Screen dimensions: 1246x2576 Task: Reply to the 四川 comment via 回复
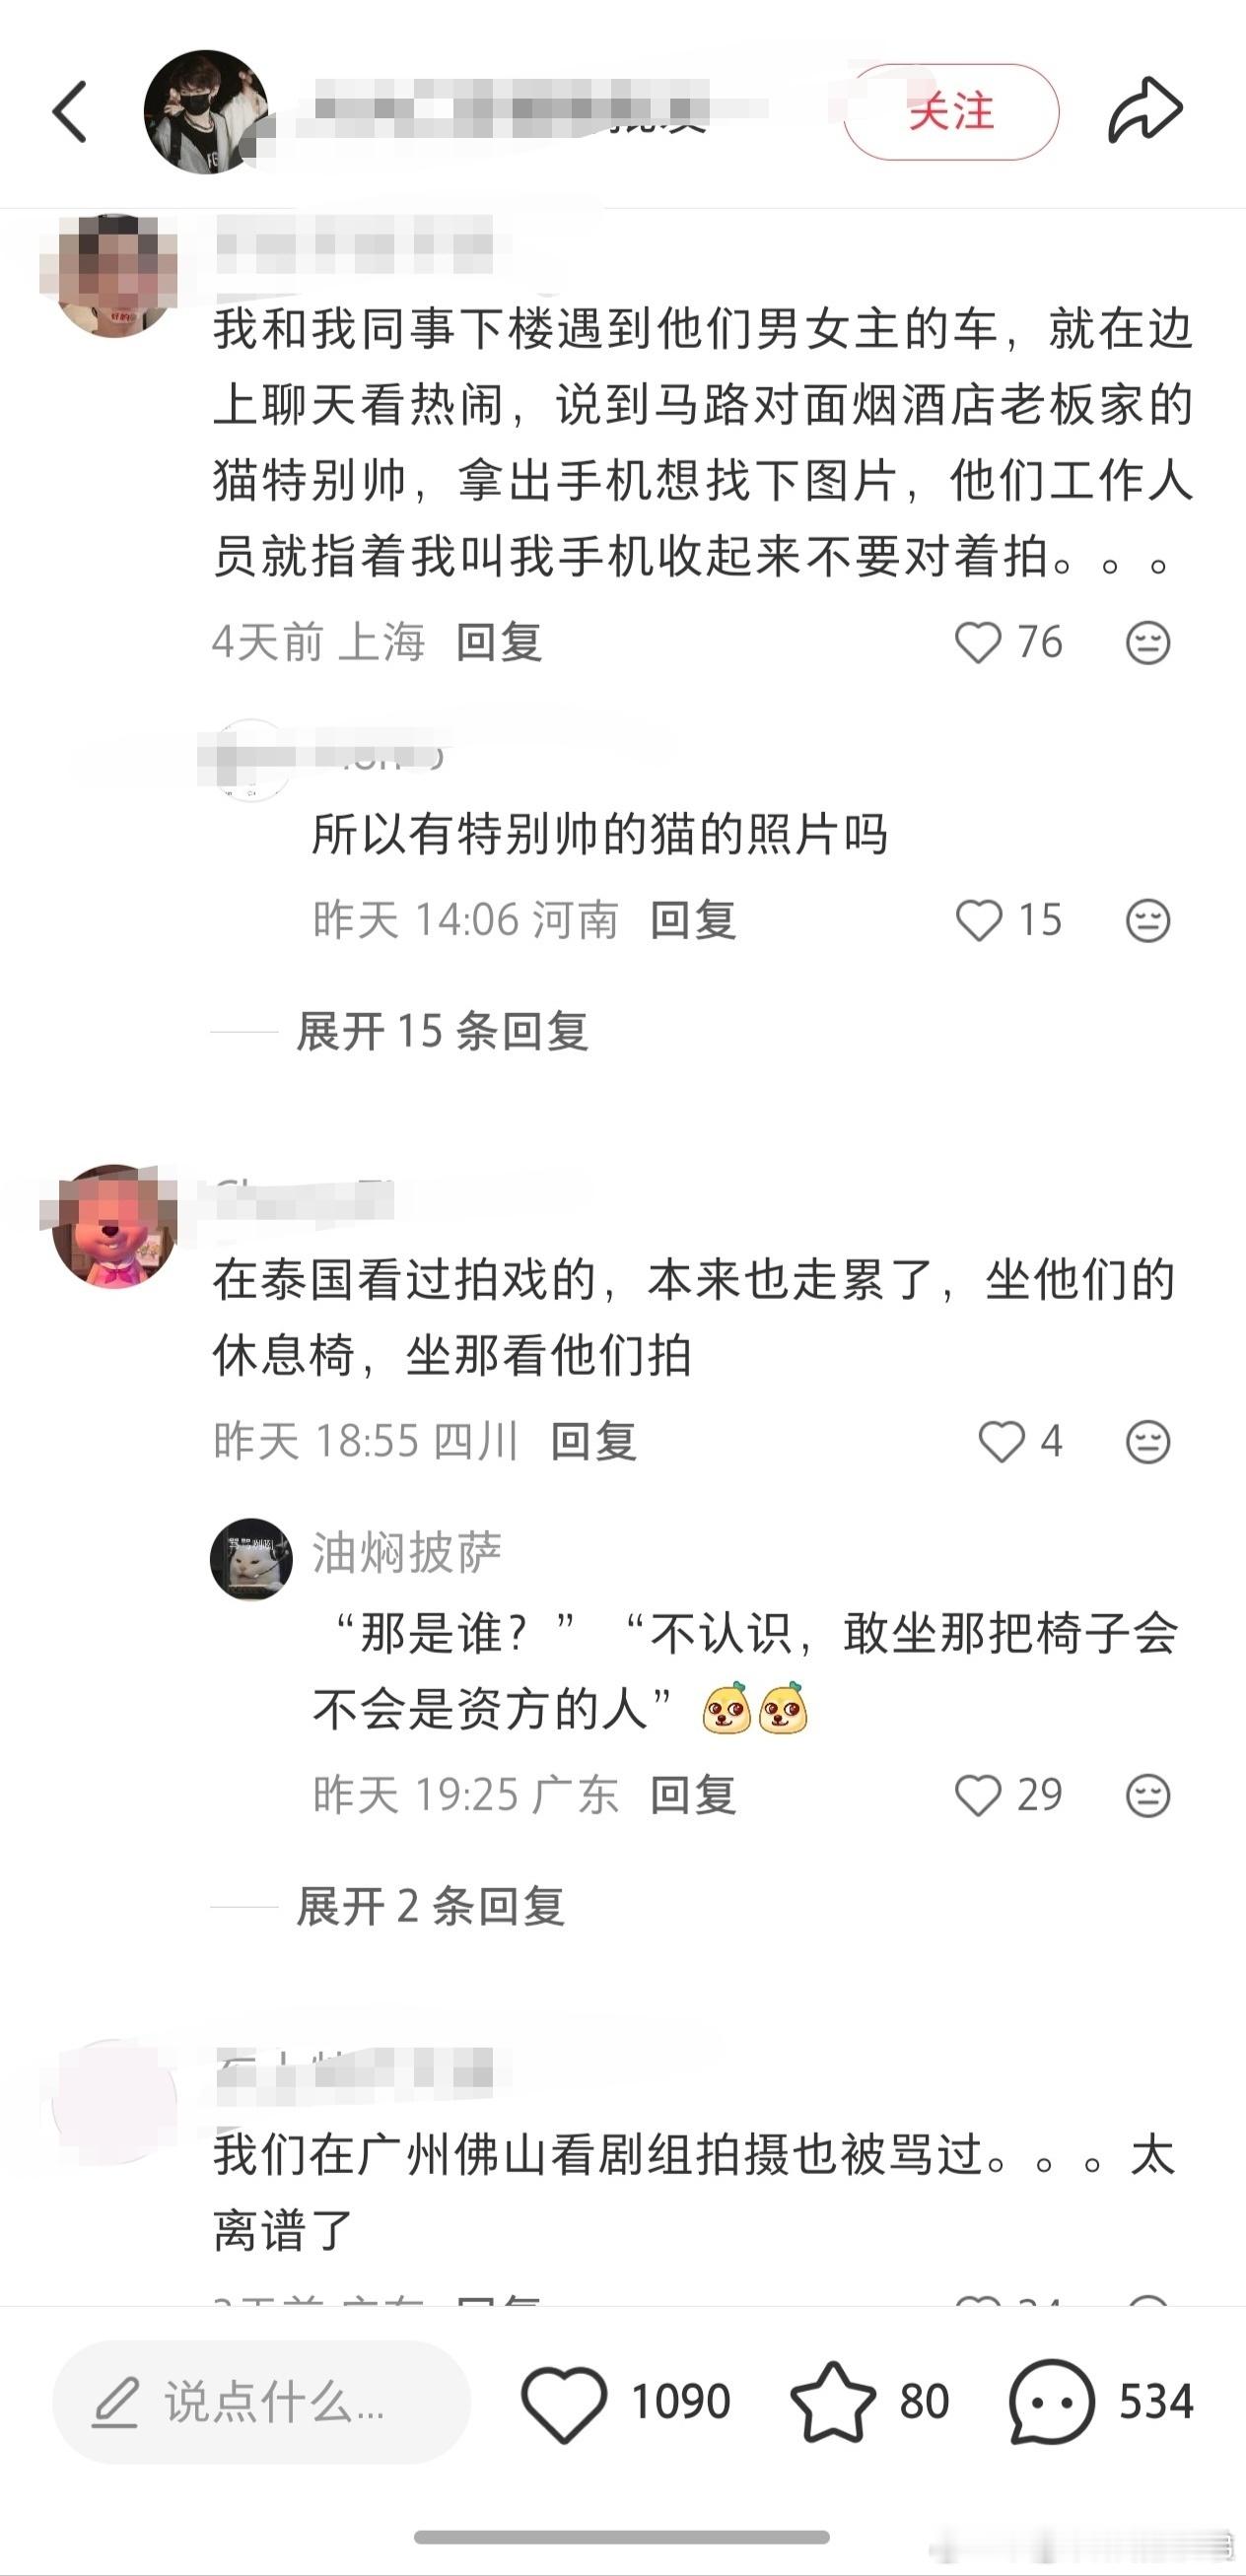tap(594, 1441)
